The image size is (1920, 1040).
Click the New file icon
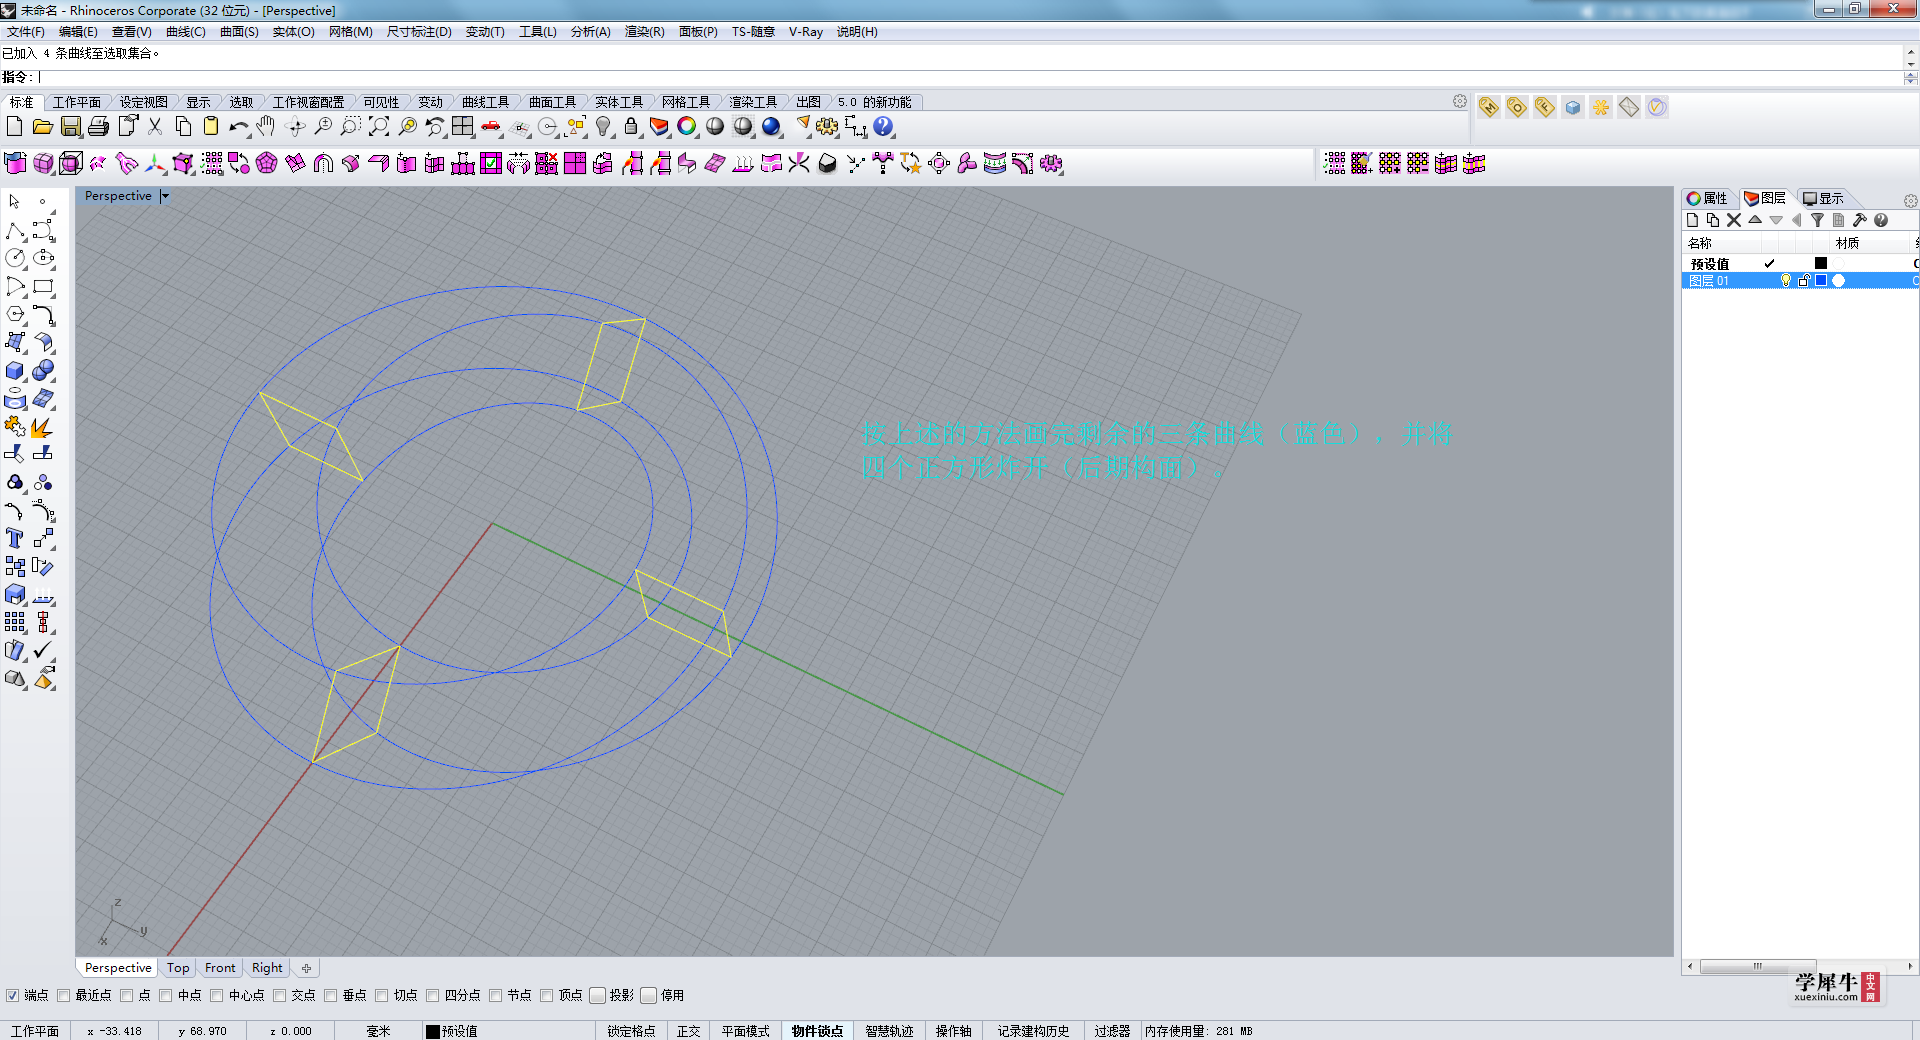(x=14, y=126)
